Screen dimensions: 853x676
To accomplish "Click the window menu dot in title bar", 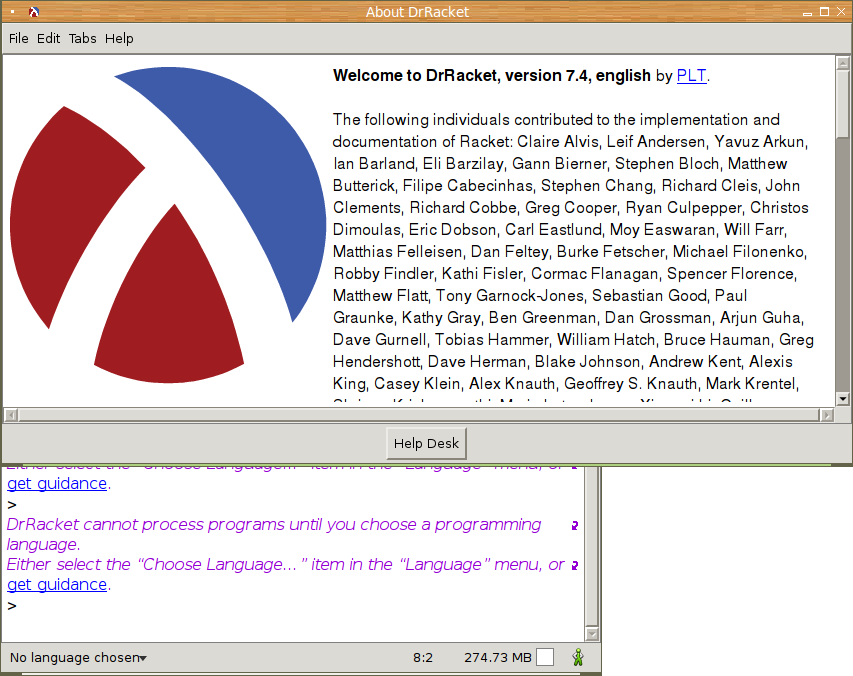I will click(12, 12).
